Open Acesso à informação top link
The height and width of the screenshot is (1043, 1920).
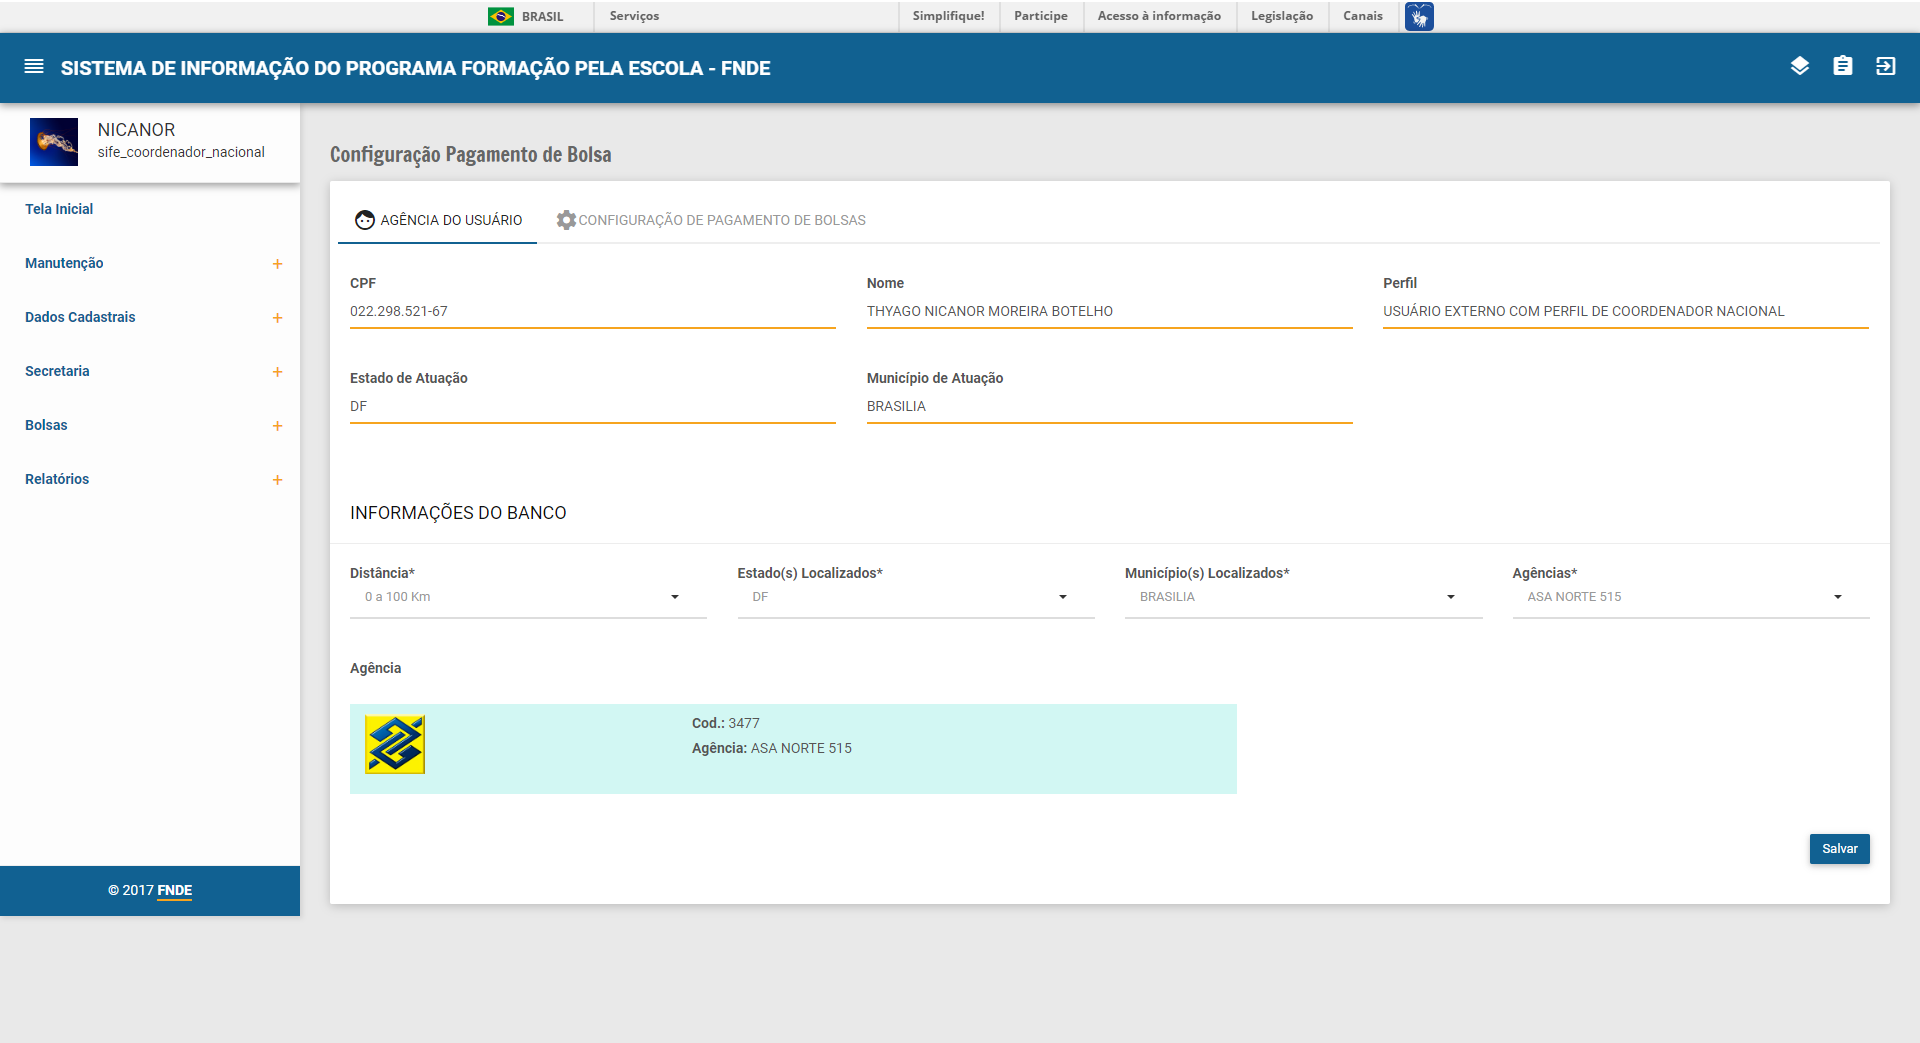point(1158,16)
